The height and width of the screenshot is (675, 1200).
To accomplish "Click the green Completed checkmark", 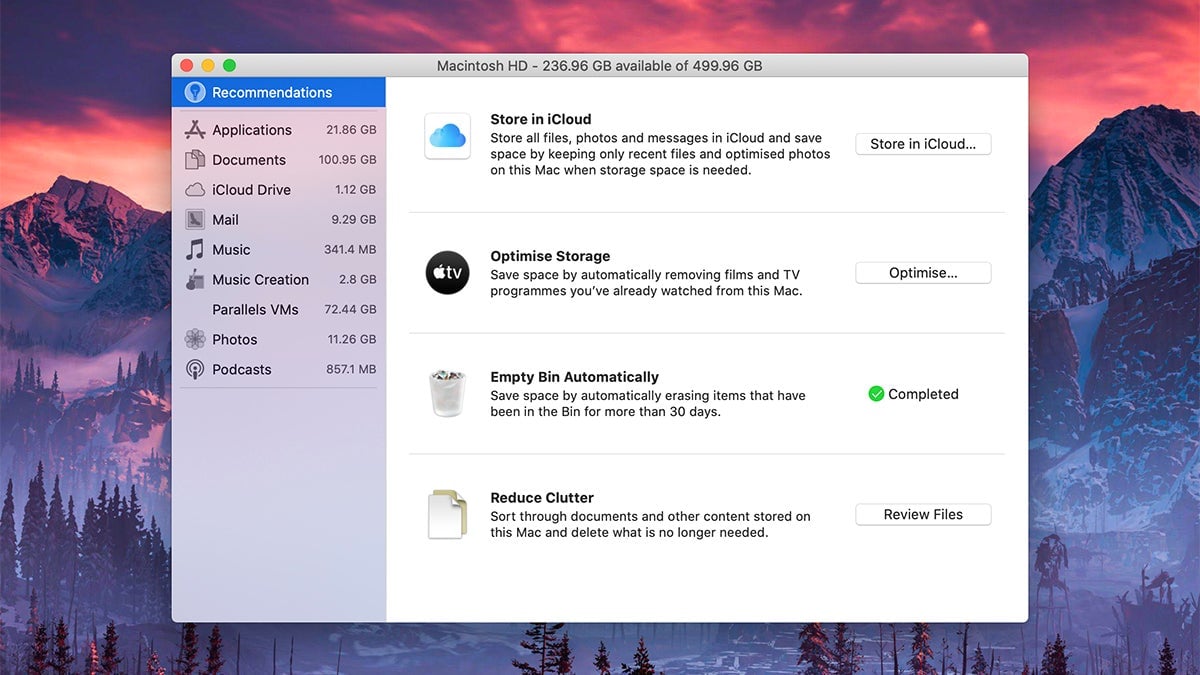I will [875, 393].
